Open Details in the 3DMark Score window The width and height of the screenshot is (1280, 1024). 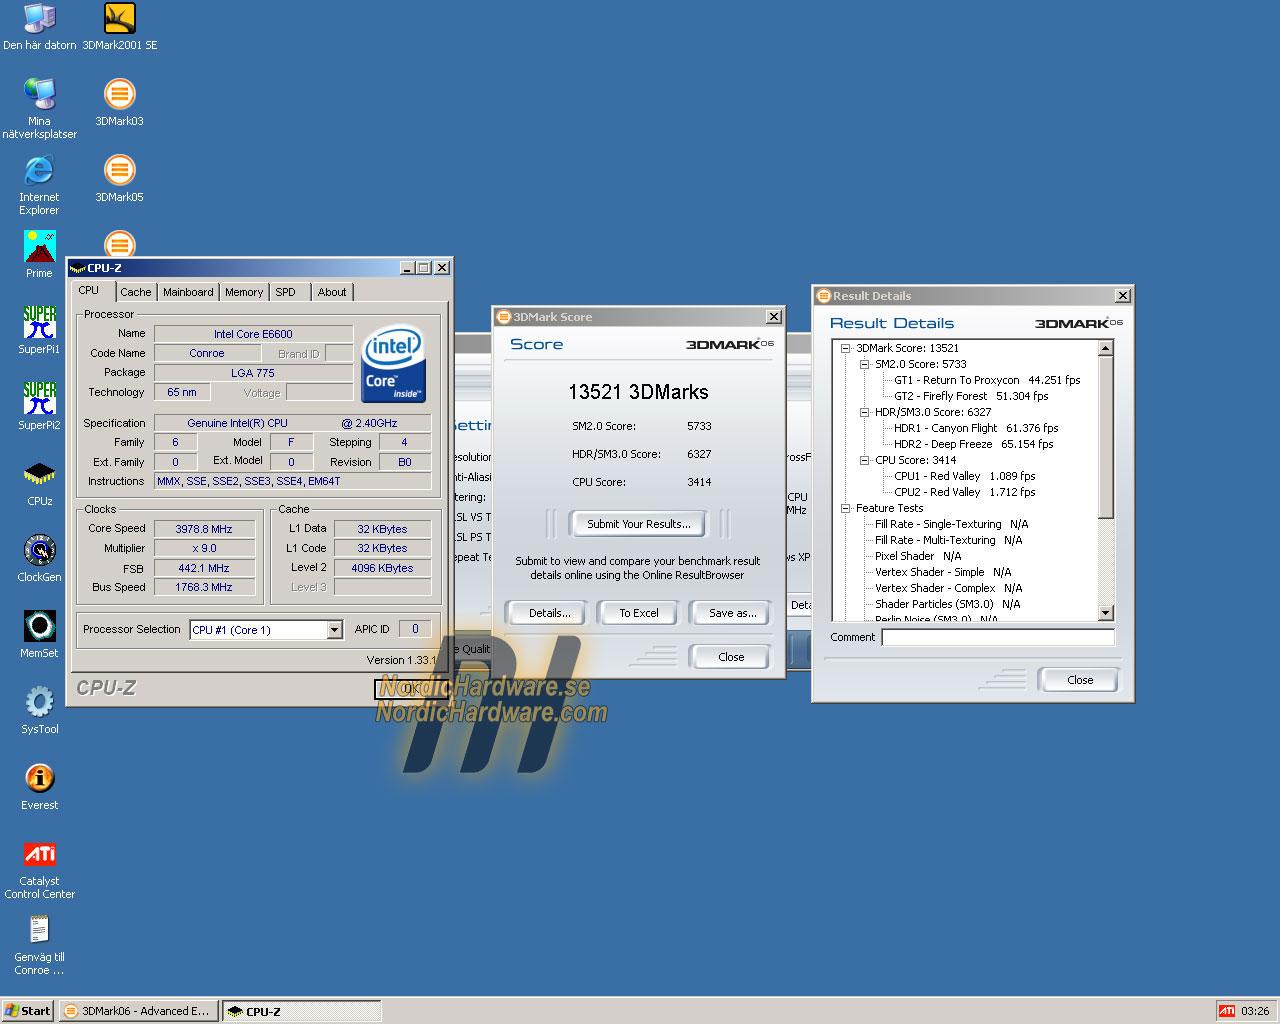[x=549, y=613]
